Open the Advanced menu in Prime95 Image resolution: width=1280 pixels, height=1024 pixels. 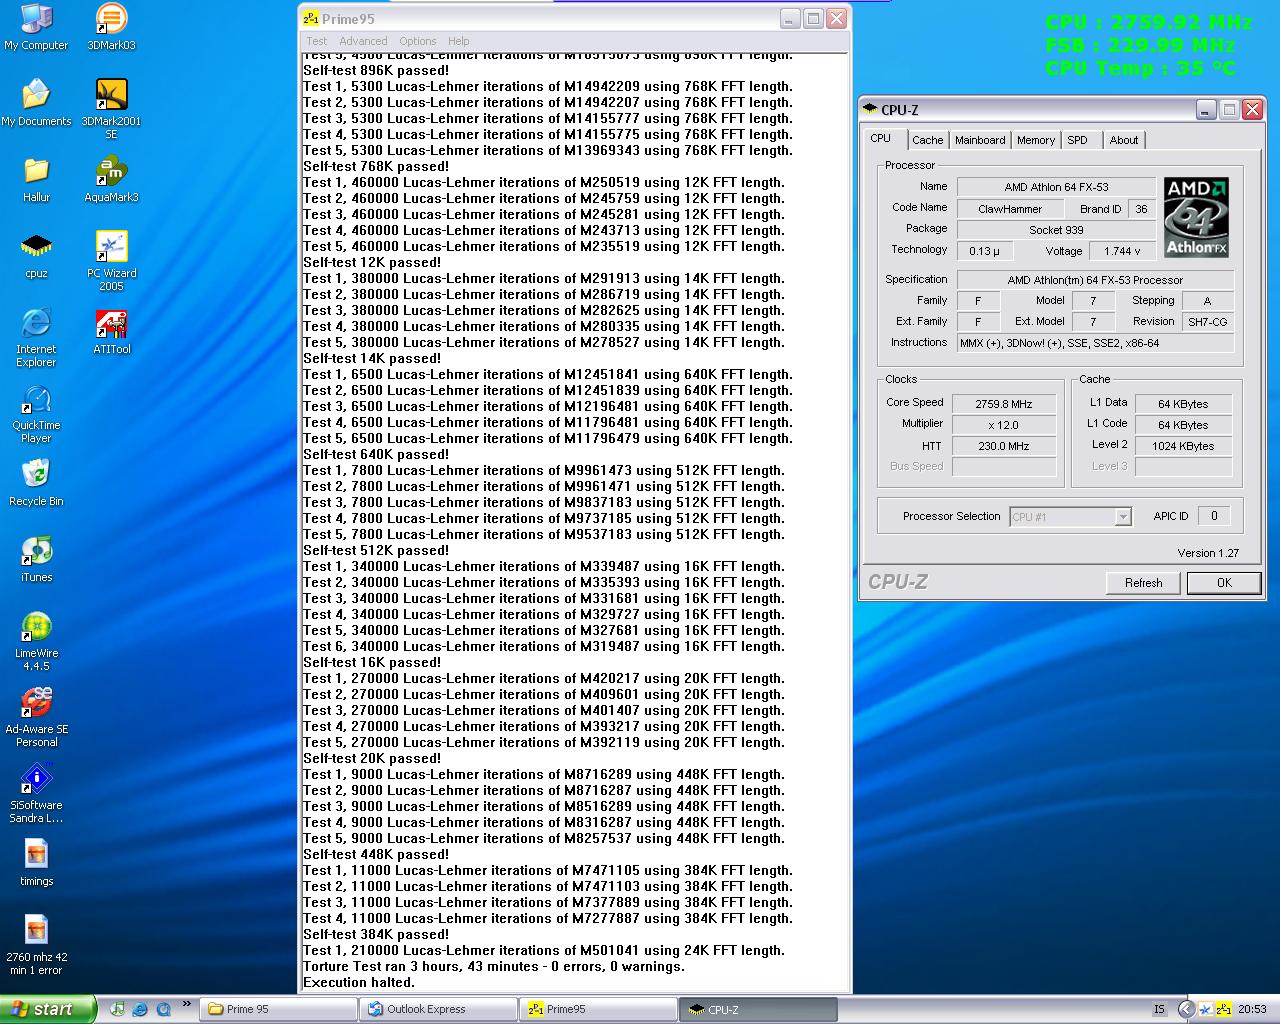click(363, 41)
